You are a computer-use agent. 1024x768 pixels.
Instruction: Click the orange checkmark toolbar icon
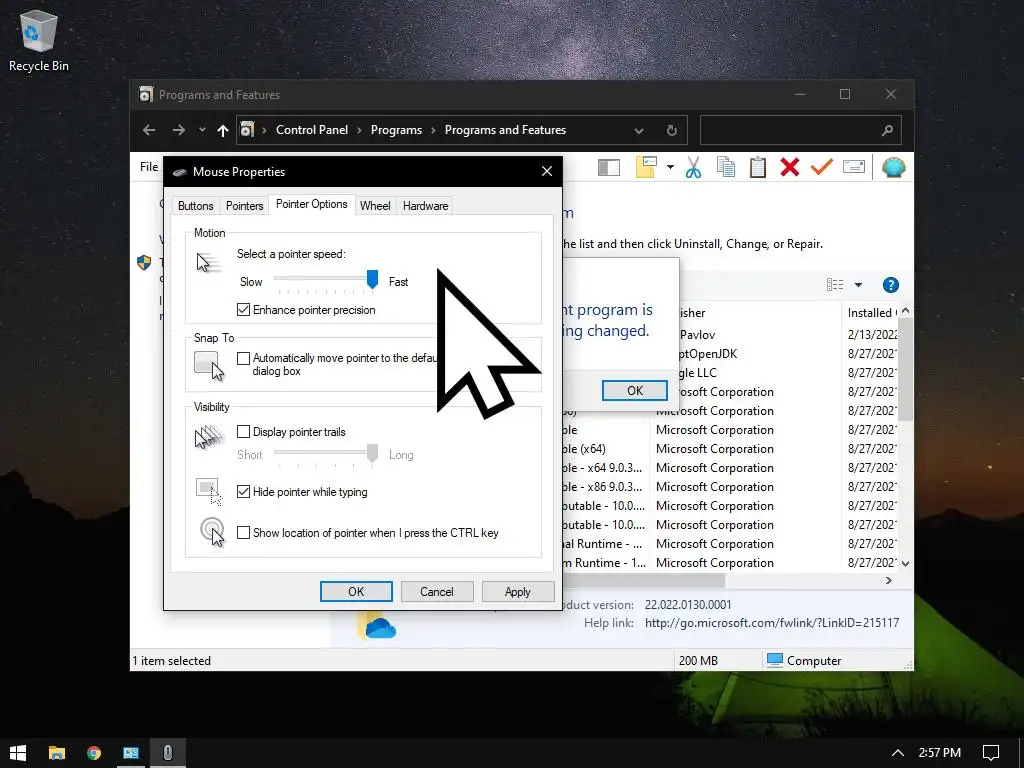(822, 167)
